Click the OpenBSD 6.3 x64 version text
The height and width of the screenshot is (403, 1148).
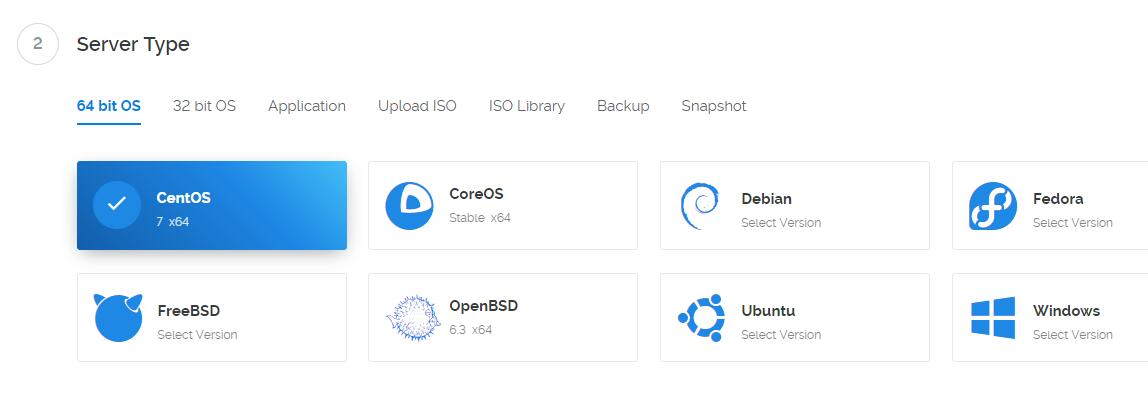[x=471, y=330]
